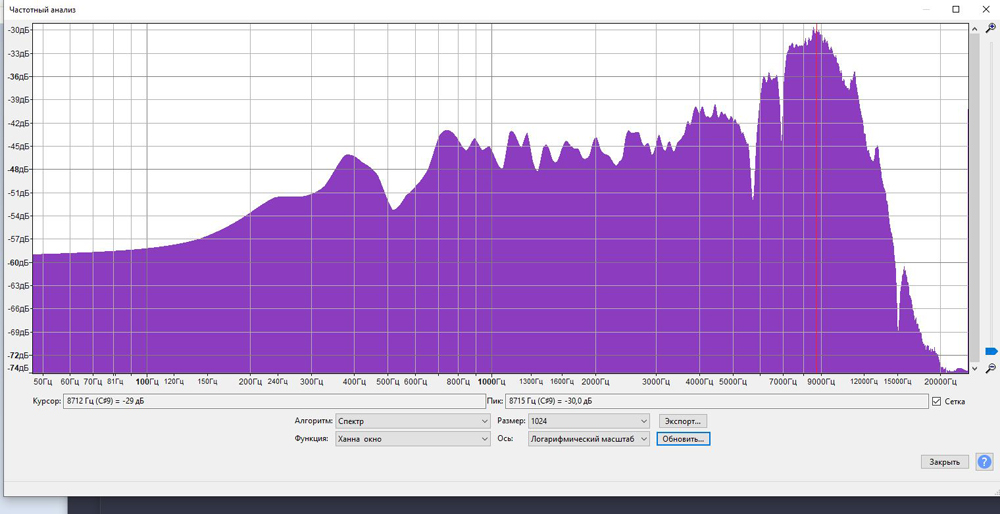Click the "100Гц" frequency label
Viewport: 1000px width, 514px height.
click(x=147, y=382)
